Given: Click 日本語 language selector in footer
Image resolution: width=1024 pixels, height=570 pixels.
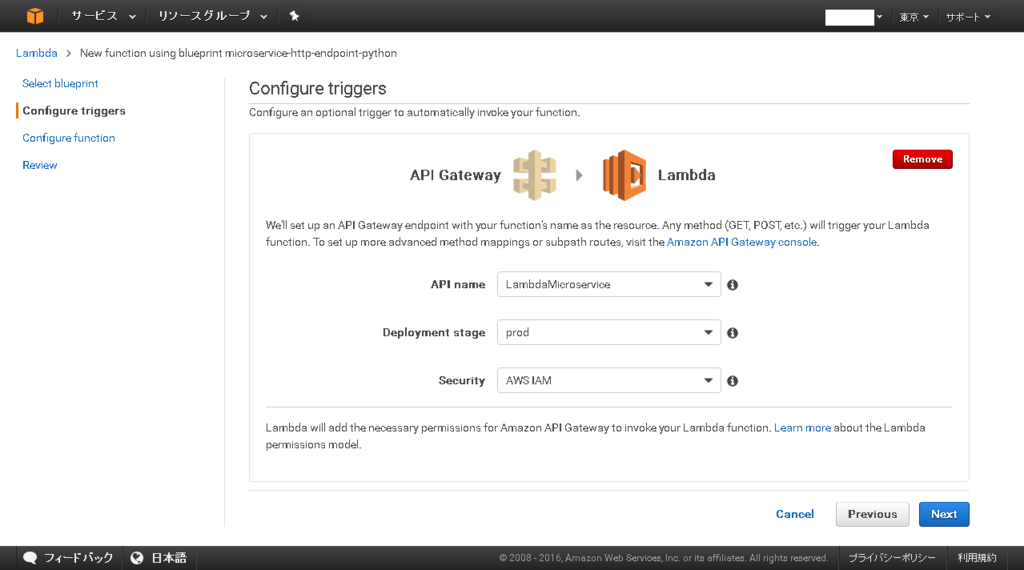Looking at the screenshot, I should coord(169,558).
